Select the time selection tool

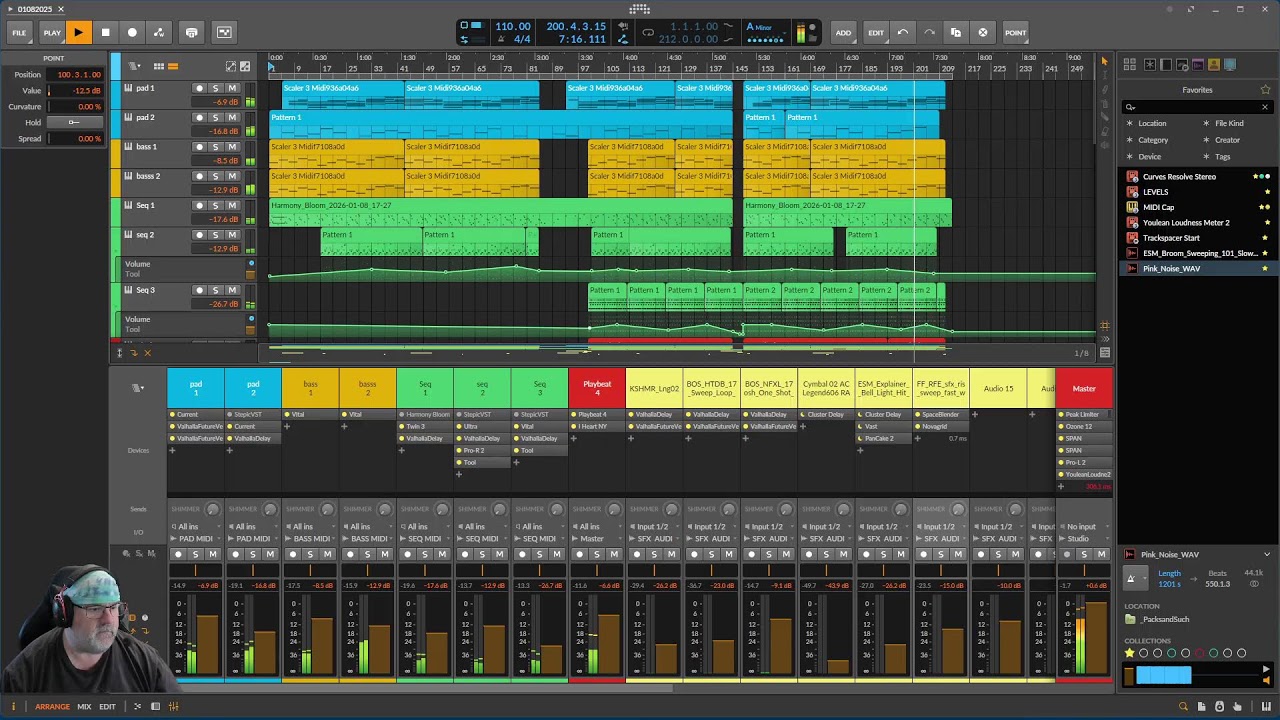point(1104,75)
